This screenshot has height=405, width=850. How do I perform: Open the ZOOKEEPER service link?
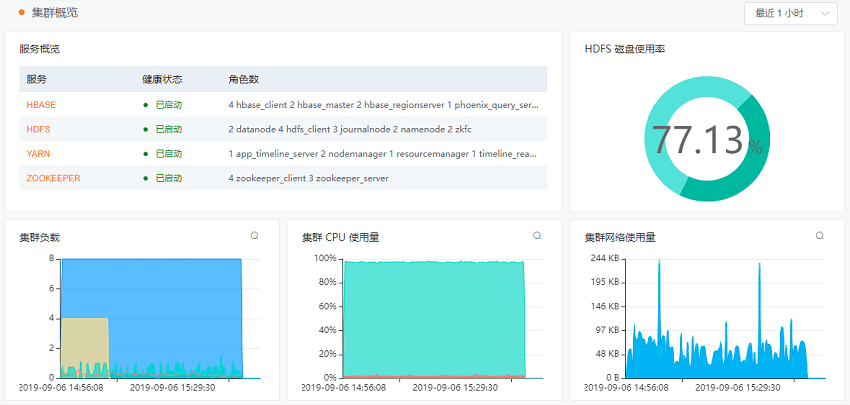tap(53, 178)
